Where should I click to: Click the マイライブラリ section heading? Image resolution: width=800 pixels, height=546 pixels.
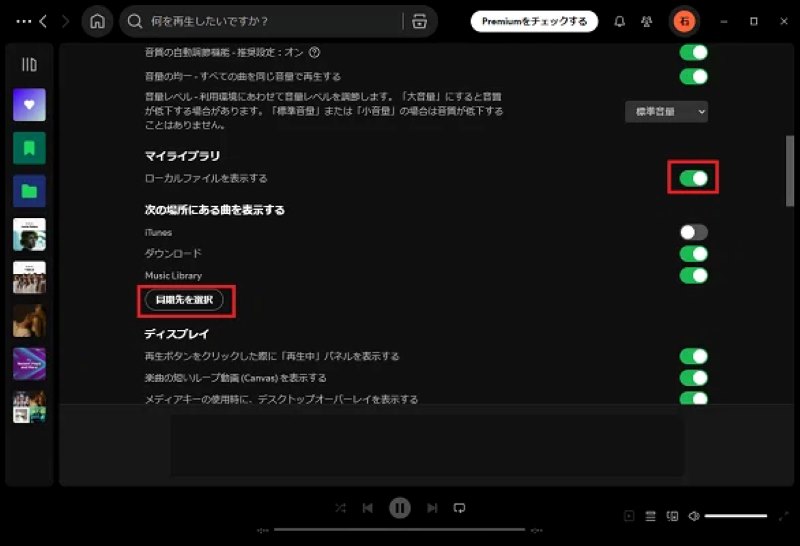click(182, 156)
